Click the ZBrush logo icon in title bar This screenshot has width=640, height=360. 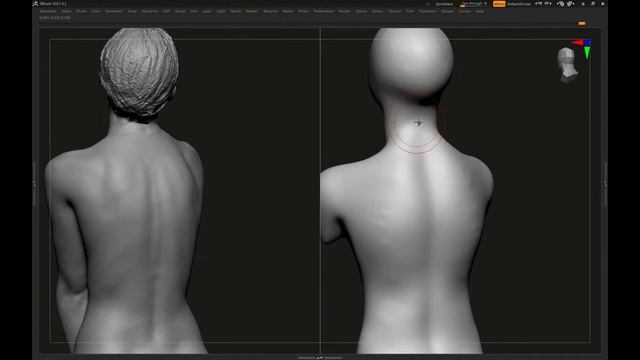click(x=35, y=4)
